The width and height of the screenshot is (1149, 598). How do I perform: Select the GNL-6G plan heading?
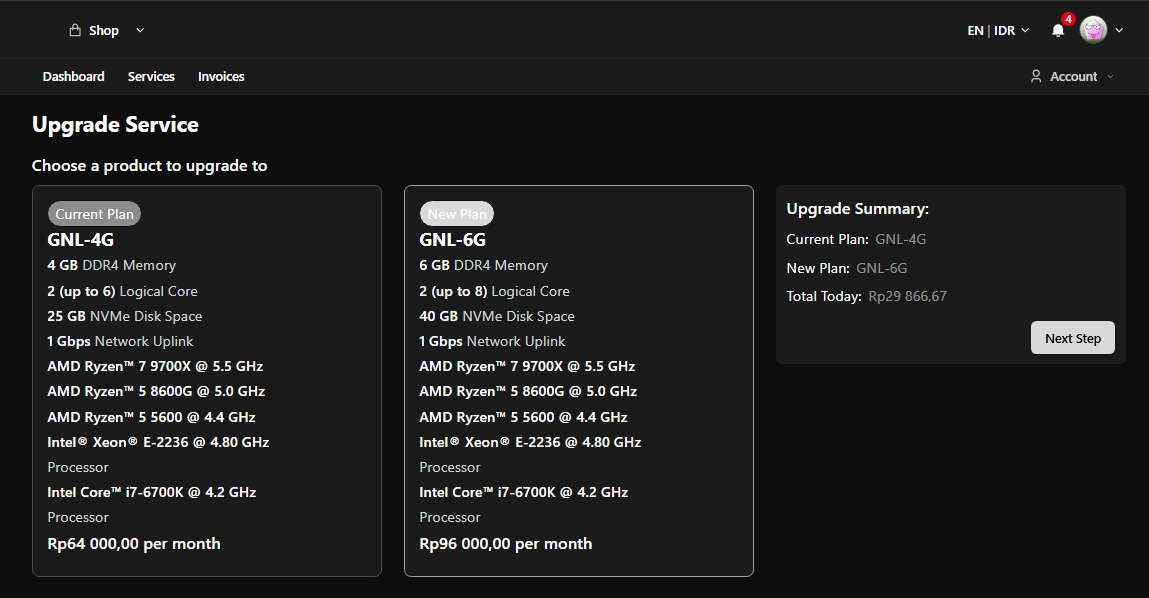[x=452, y=240]
